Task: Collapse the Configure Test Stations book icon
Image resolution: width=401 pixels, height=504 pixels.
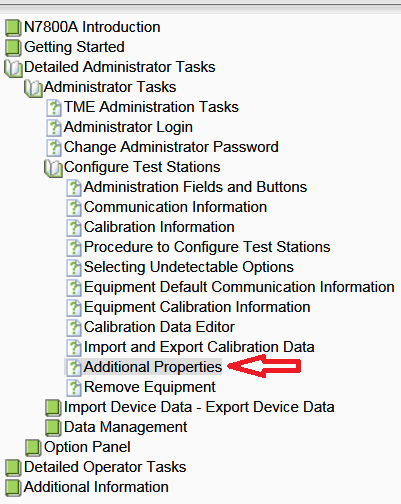Action: point(53,168)
